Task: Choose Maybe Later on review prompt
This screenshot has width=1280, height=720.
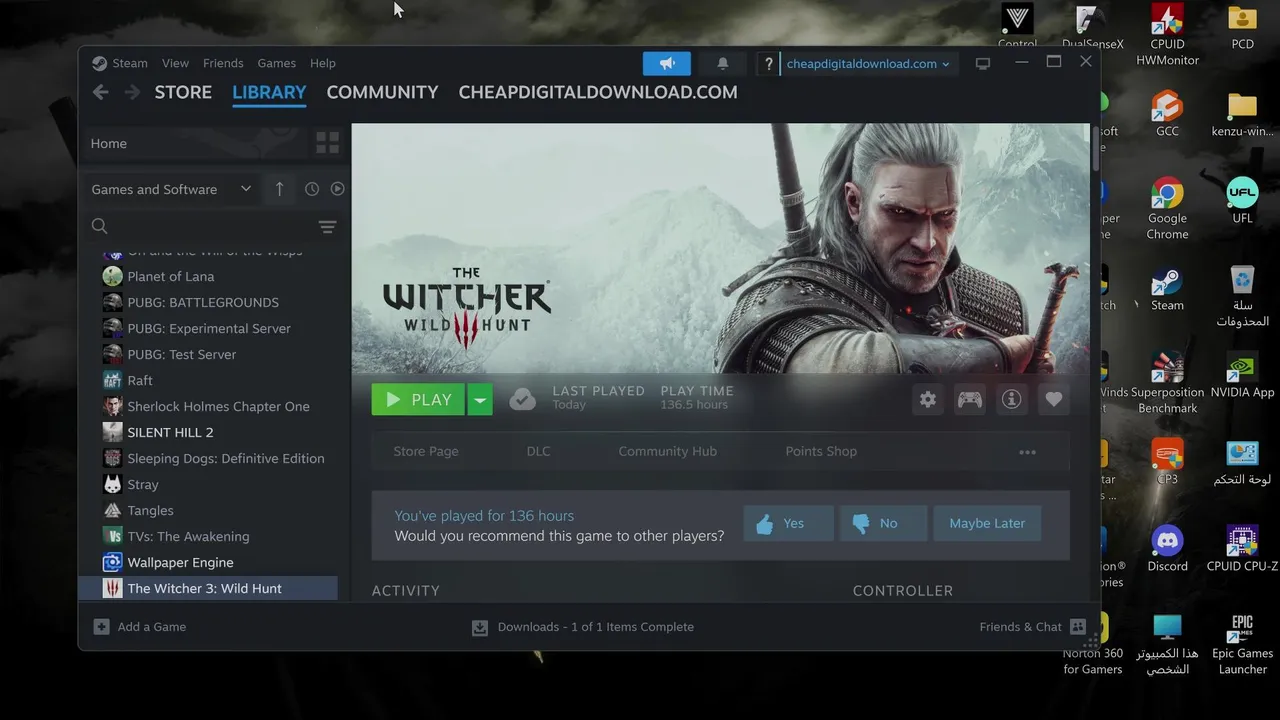Action: click(987, 523)
